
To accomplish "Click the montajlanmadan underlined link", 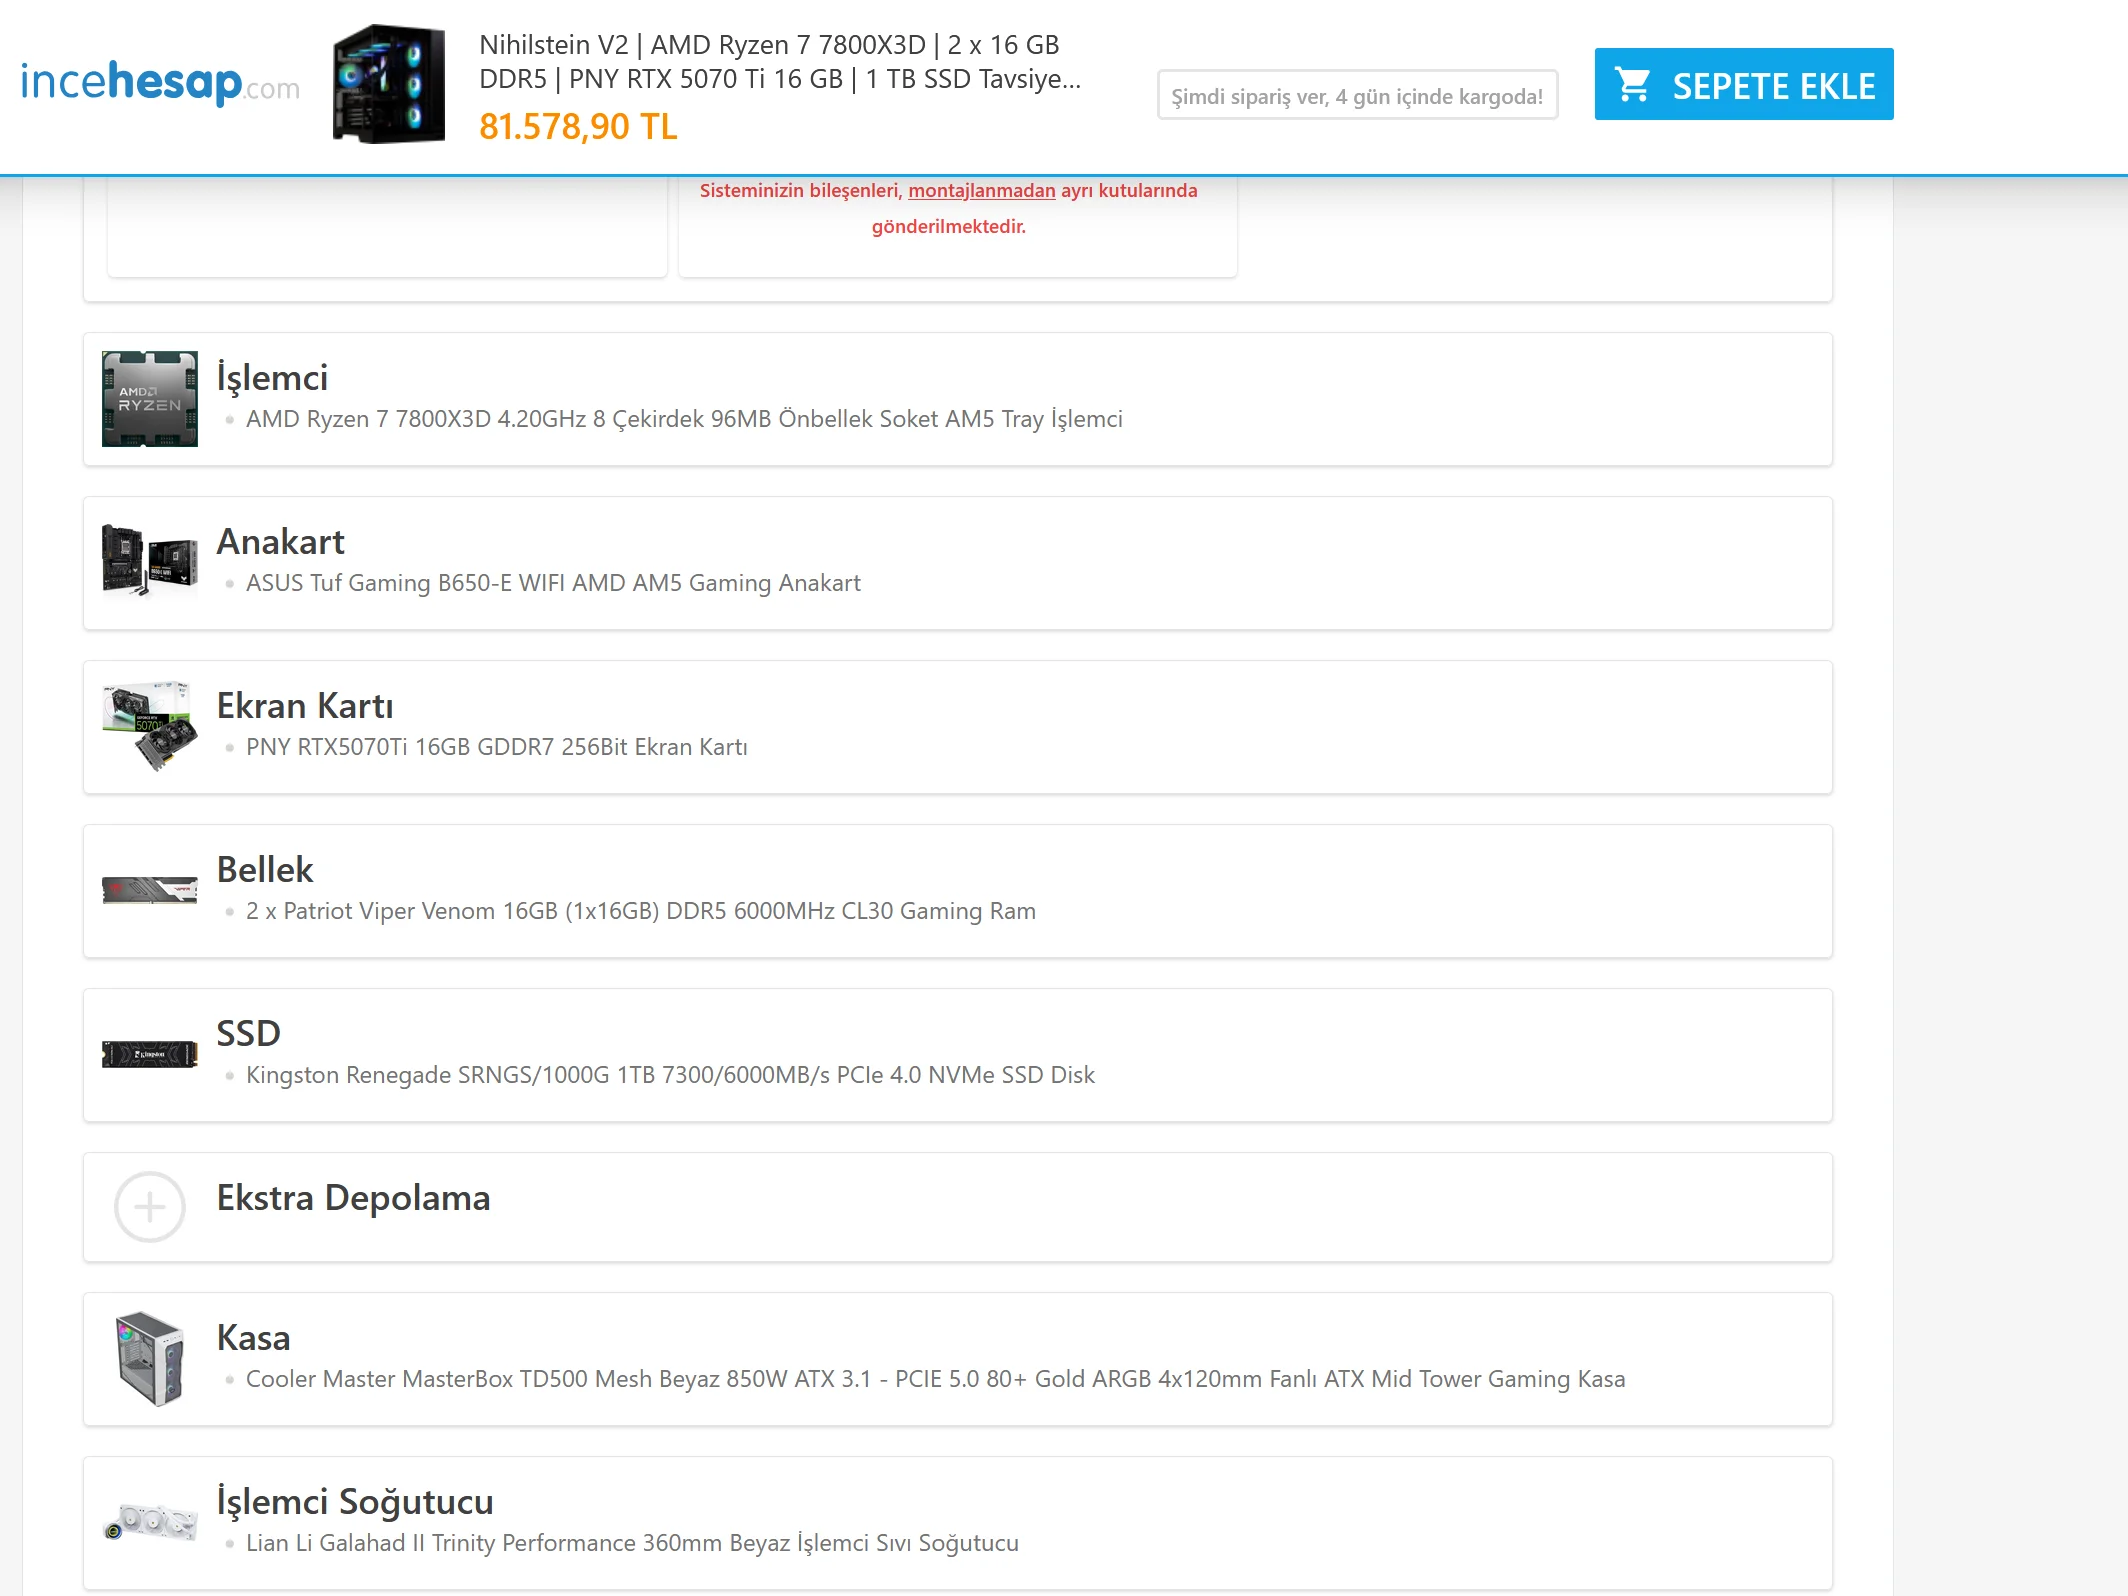I will [981, 191].
